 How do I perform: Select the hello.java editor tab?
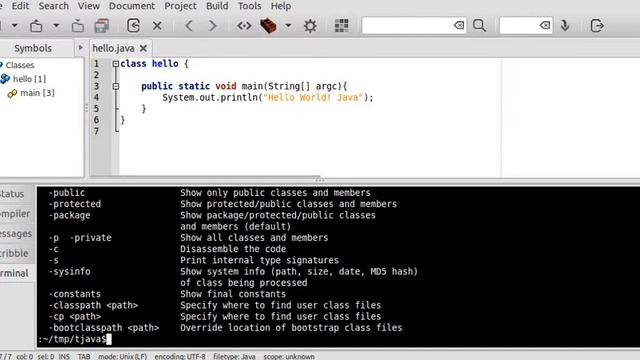(113, 48)
